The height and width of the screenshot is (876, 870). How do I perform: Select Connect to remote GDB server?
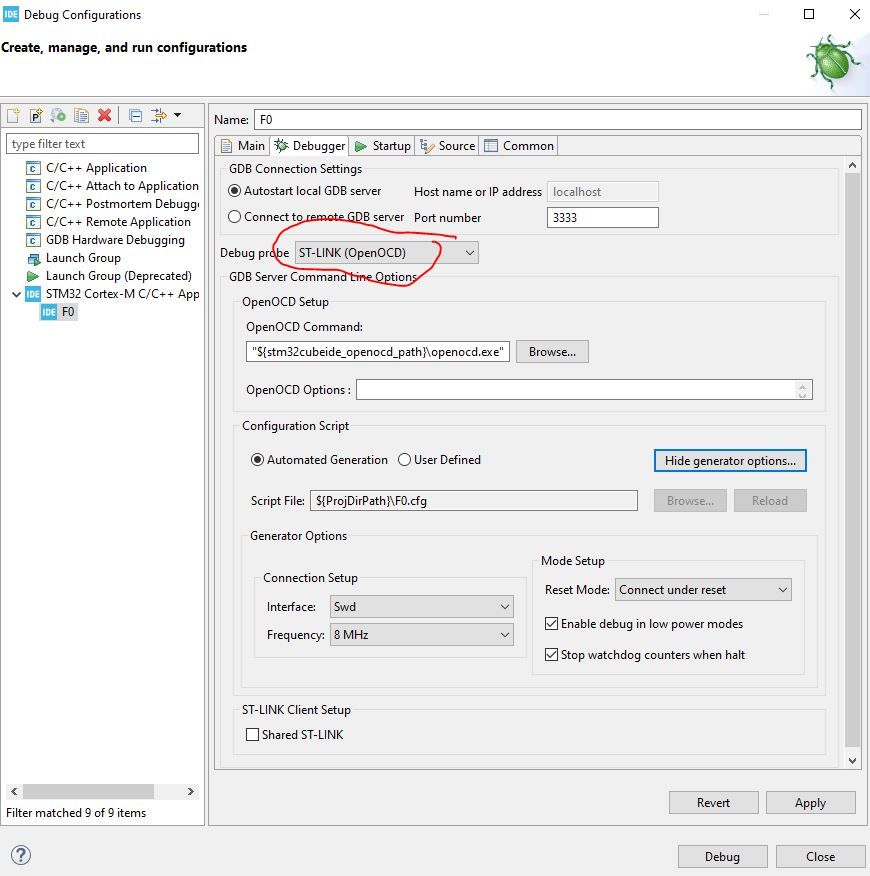(x=316, y=217)
